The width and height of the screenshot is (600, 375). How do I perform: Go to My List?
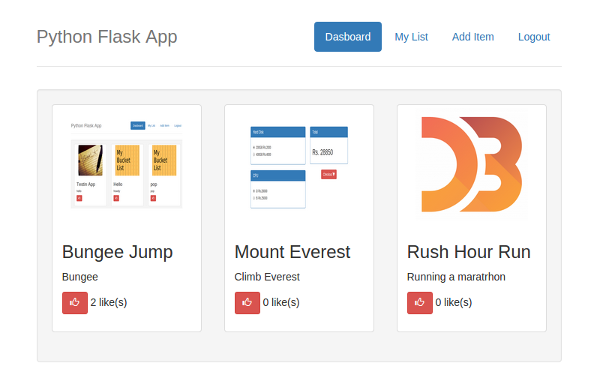[411, 37]
